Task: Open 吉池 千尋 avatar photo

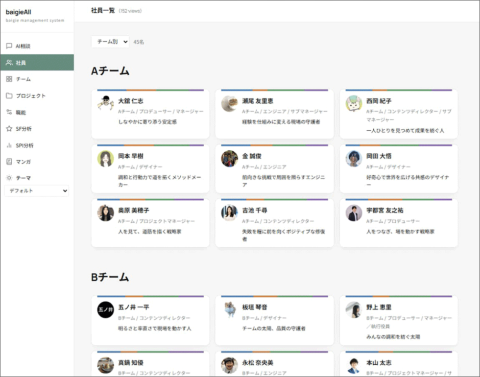Action: pyautogui.click(x=230, y=213)
